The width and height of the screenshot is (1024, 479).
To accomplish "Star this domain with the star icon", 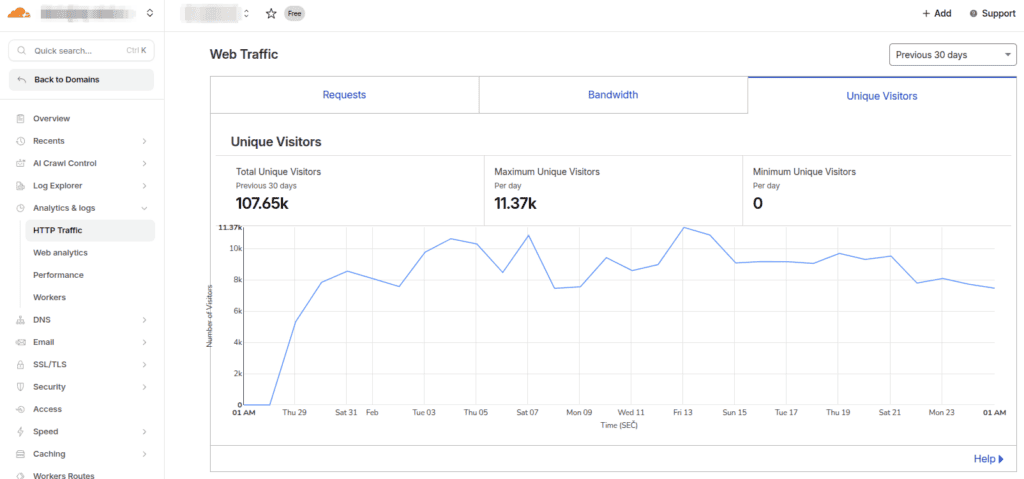I will pyautogui.click(x=271, y=13).
